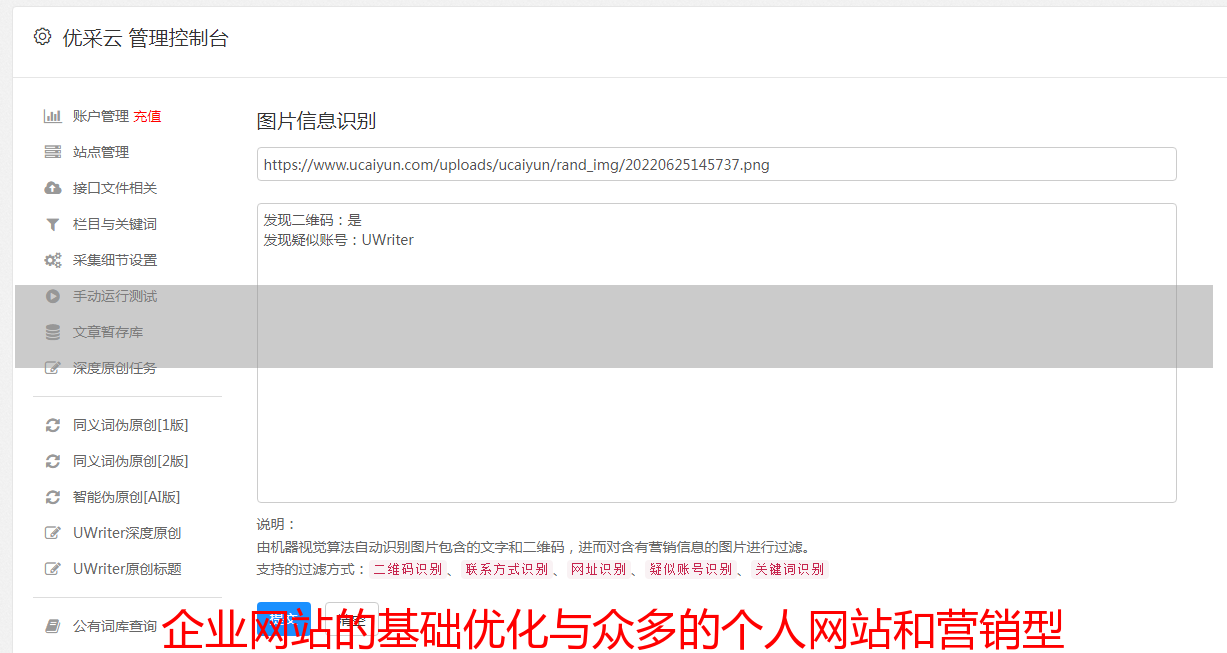Click the refresh icon beside 智能伪原创[AI版]
This screenshot has height=653, width=1227.
coord(53,497)
